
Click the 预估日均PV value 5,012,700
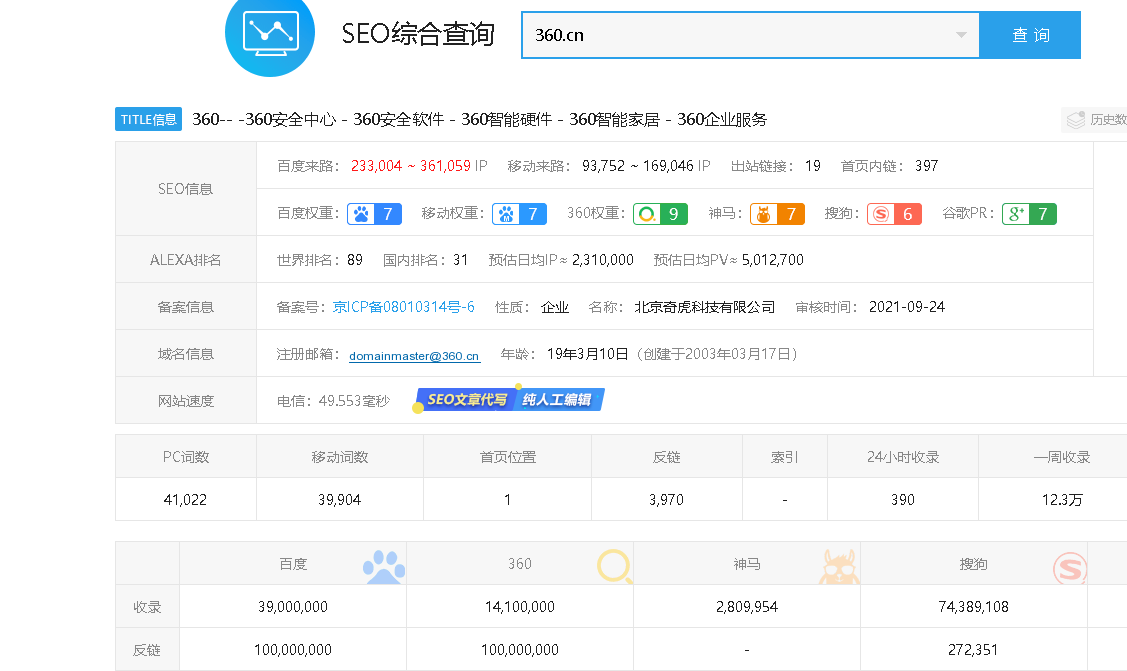click(773, 260)
